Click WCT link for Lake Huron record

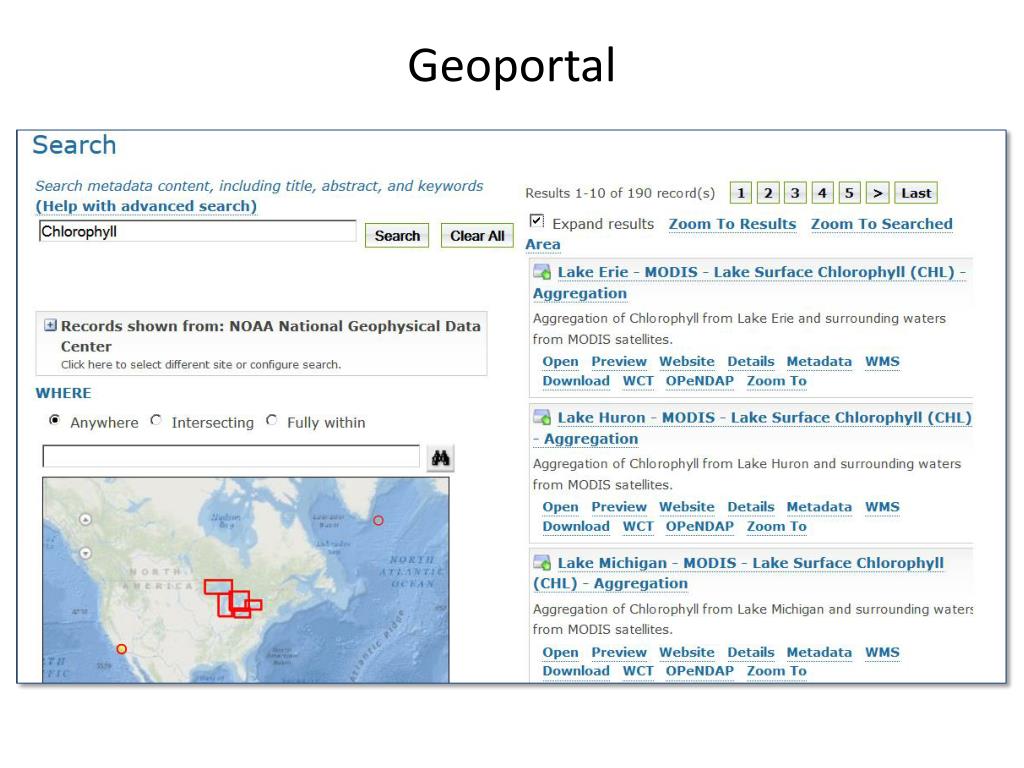click(x=638, y=526)
